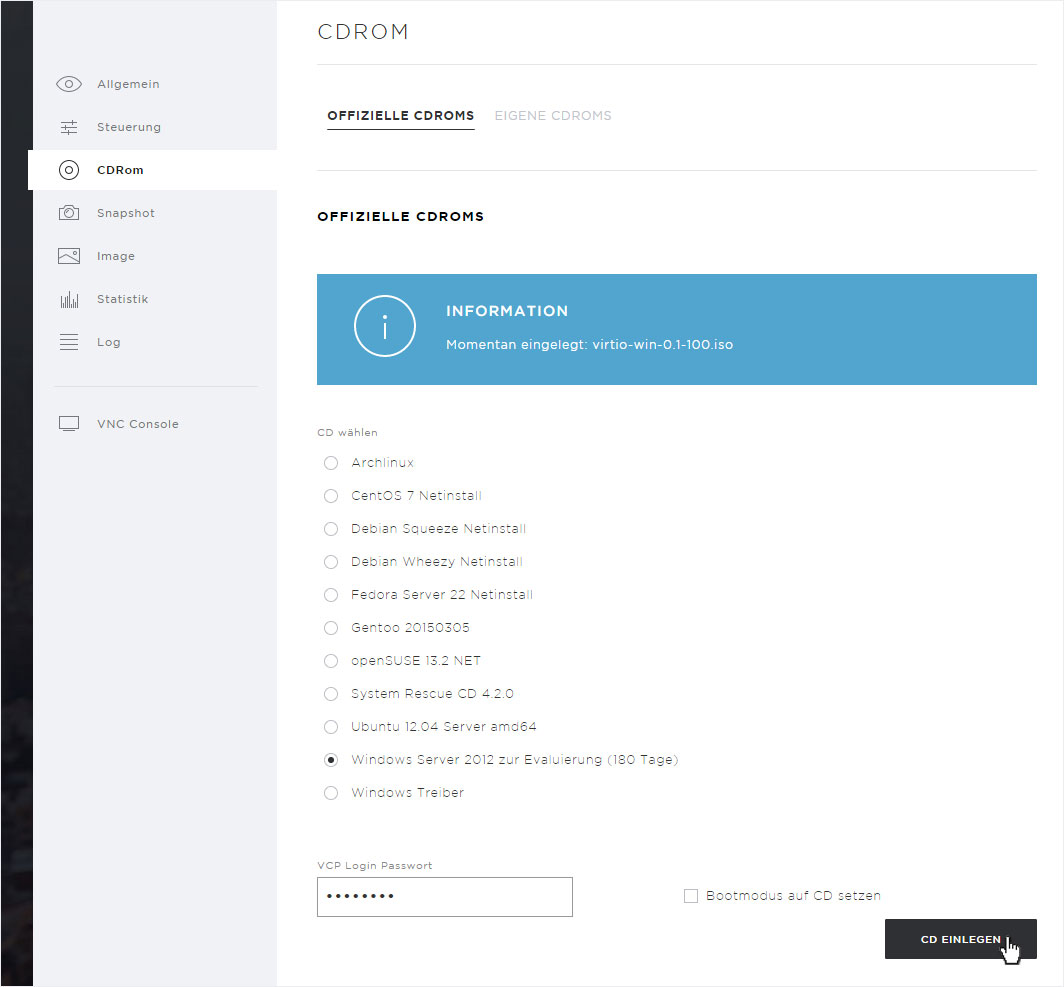
Task: Click the disc icon for CDRom
Action: click(68, 170)
